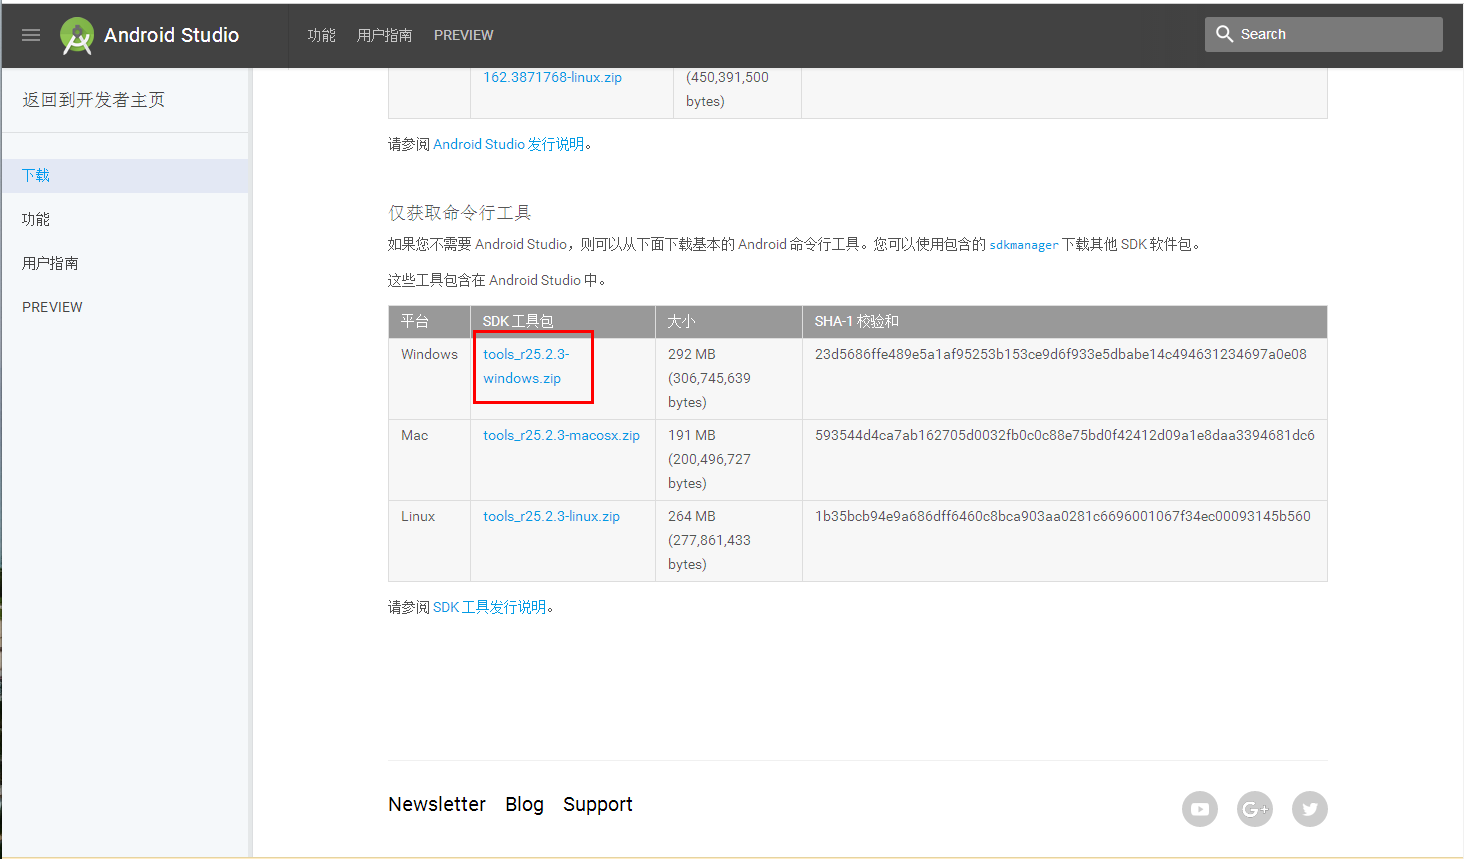Open the Newsletter footer link
The image size is (1464, 859).
pyautogui.click(x=437, y=804)
